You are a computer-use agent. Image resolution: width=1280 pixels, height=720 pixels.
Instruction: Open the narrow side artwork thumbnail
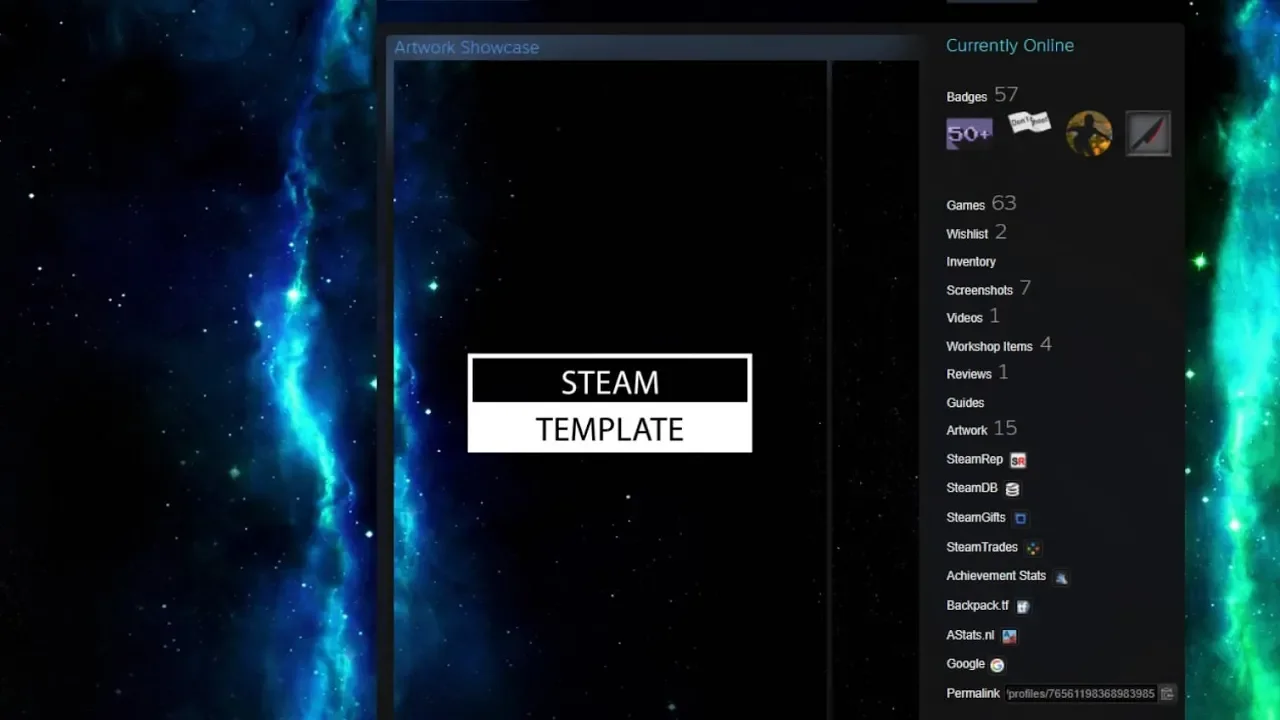(x=875, y=388)
